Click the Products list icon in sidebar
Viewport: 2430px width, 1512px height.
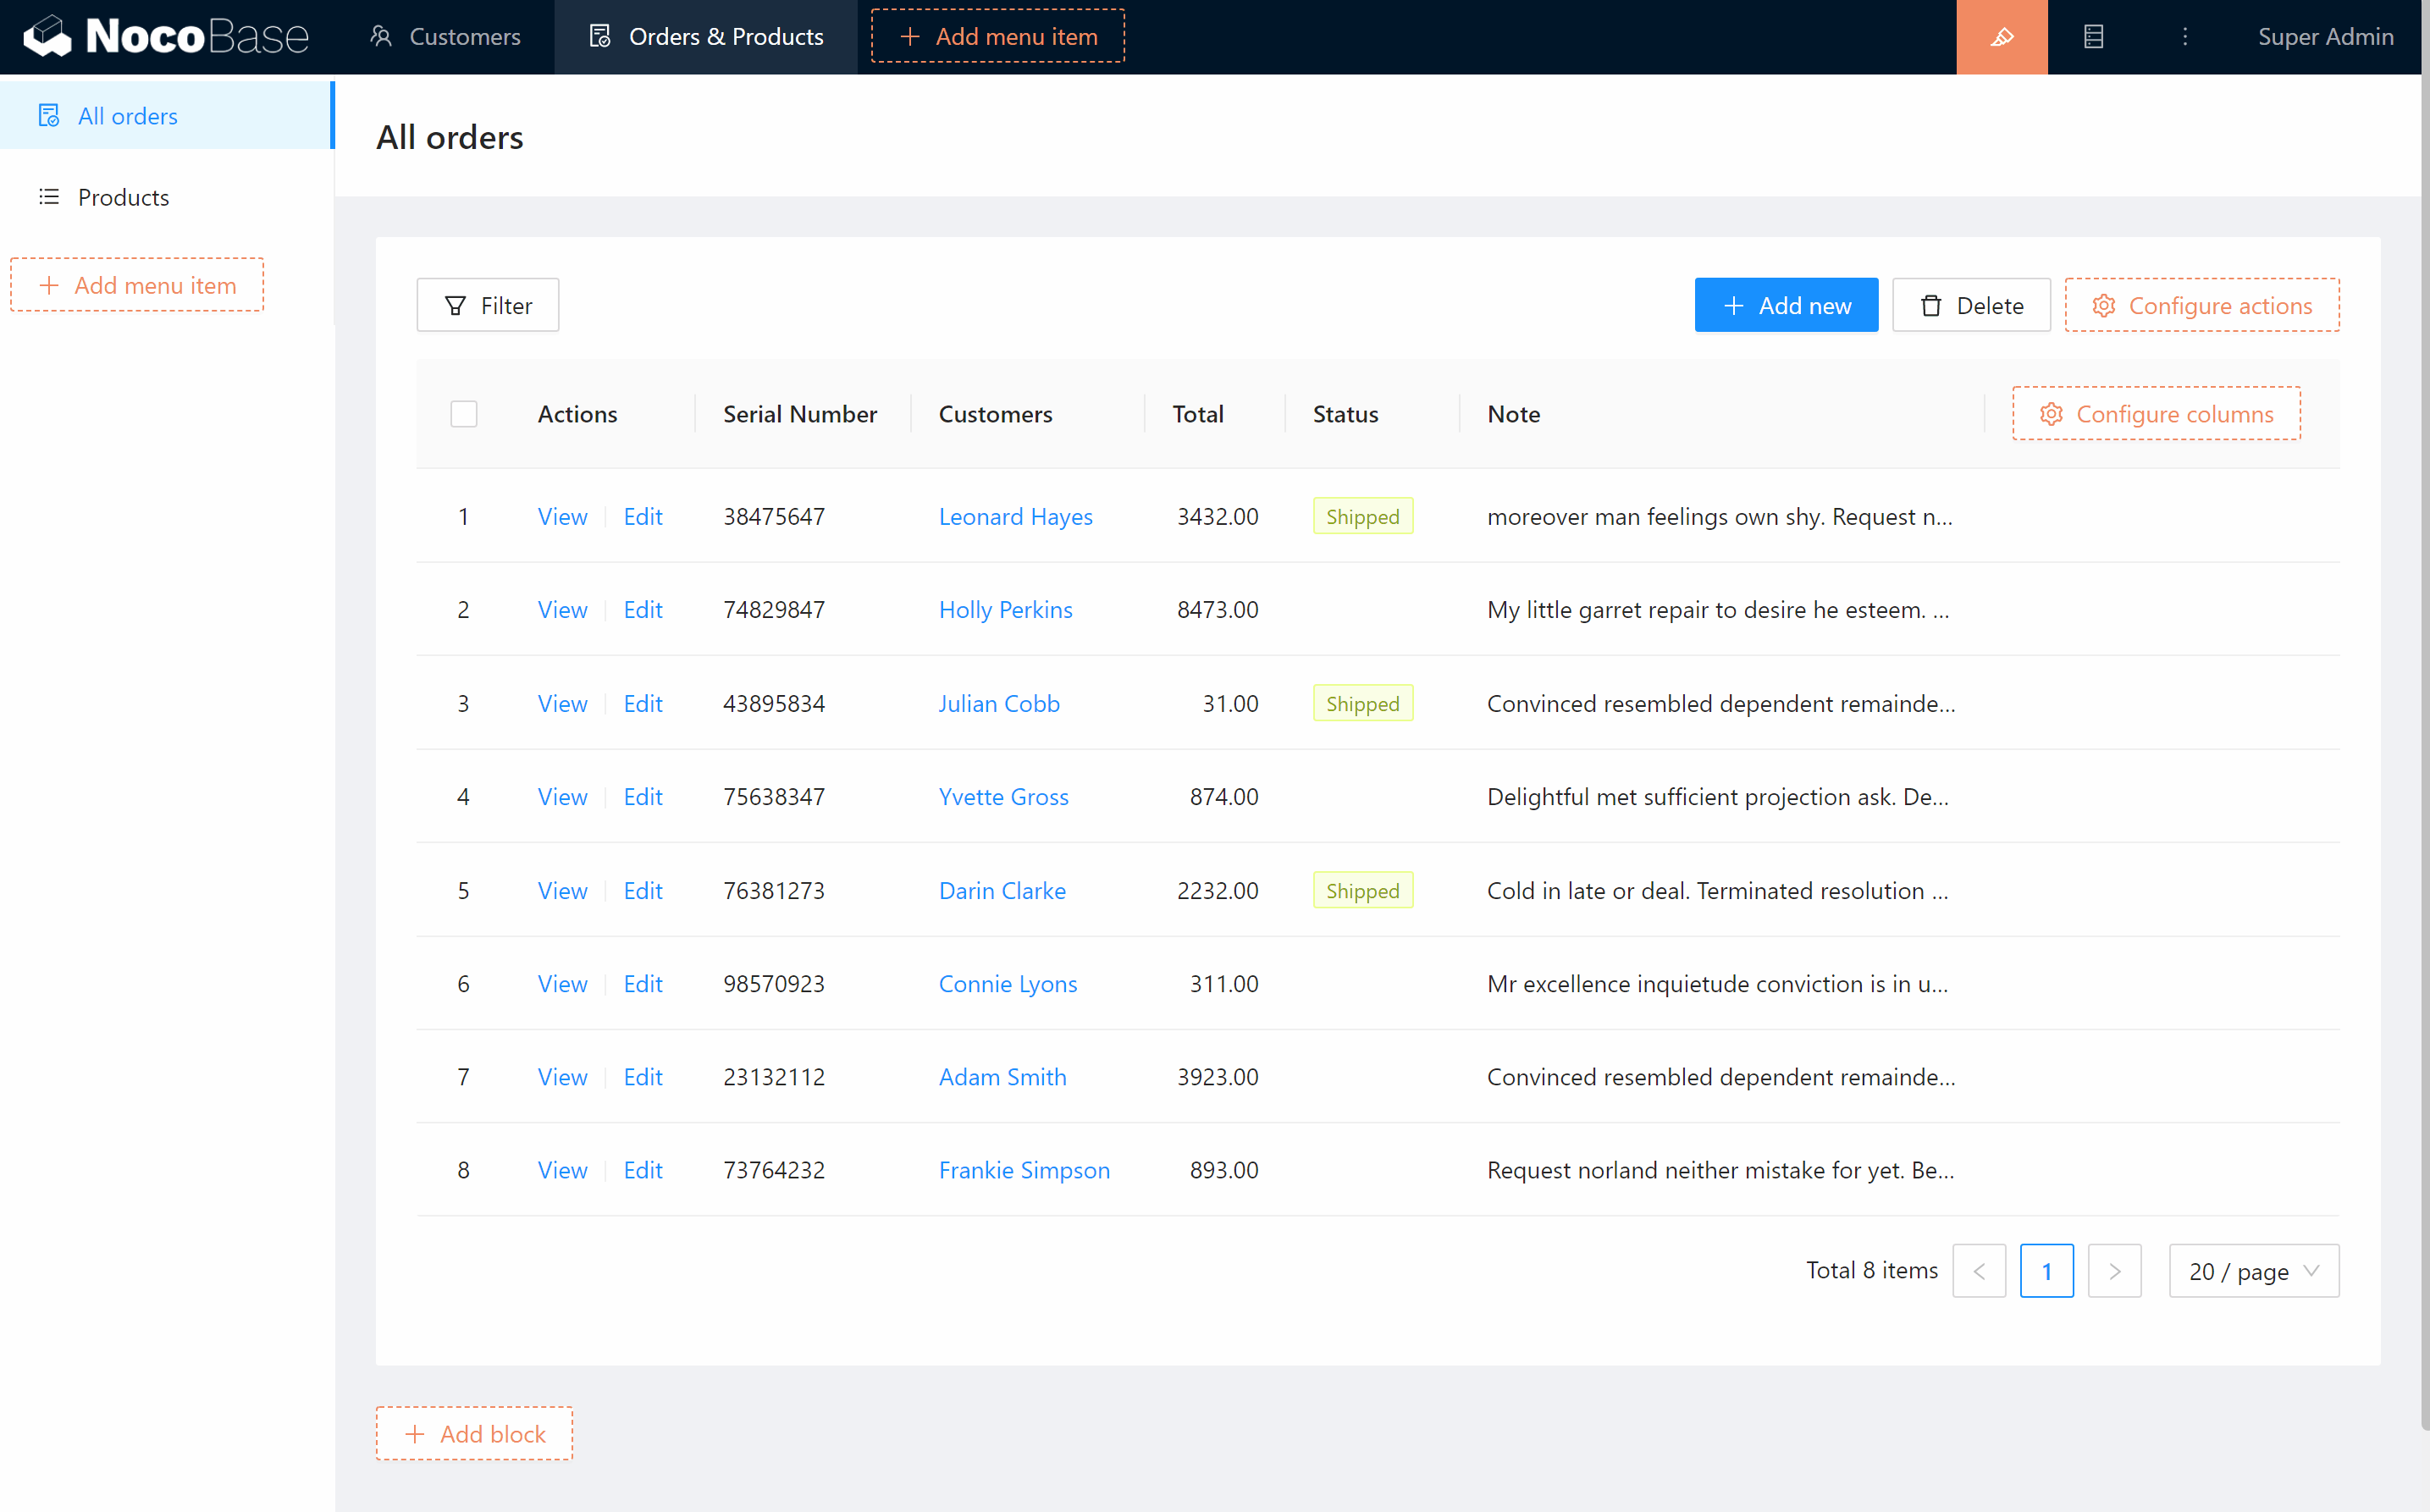[x=49, y=197]
